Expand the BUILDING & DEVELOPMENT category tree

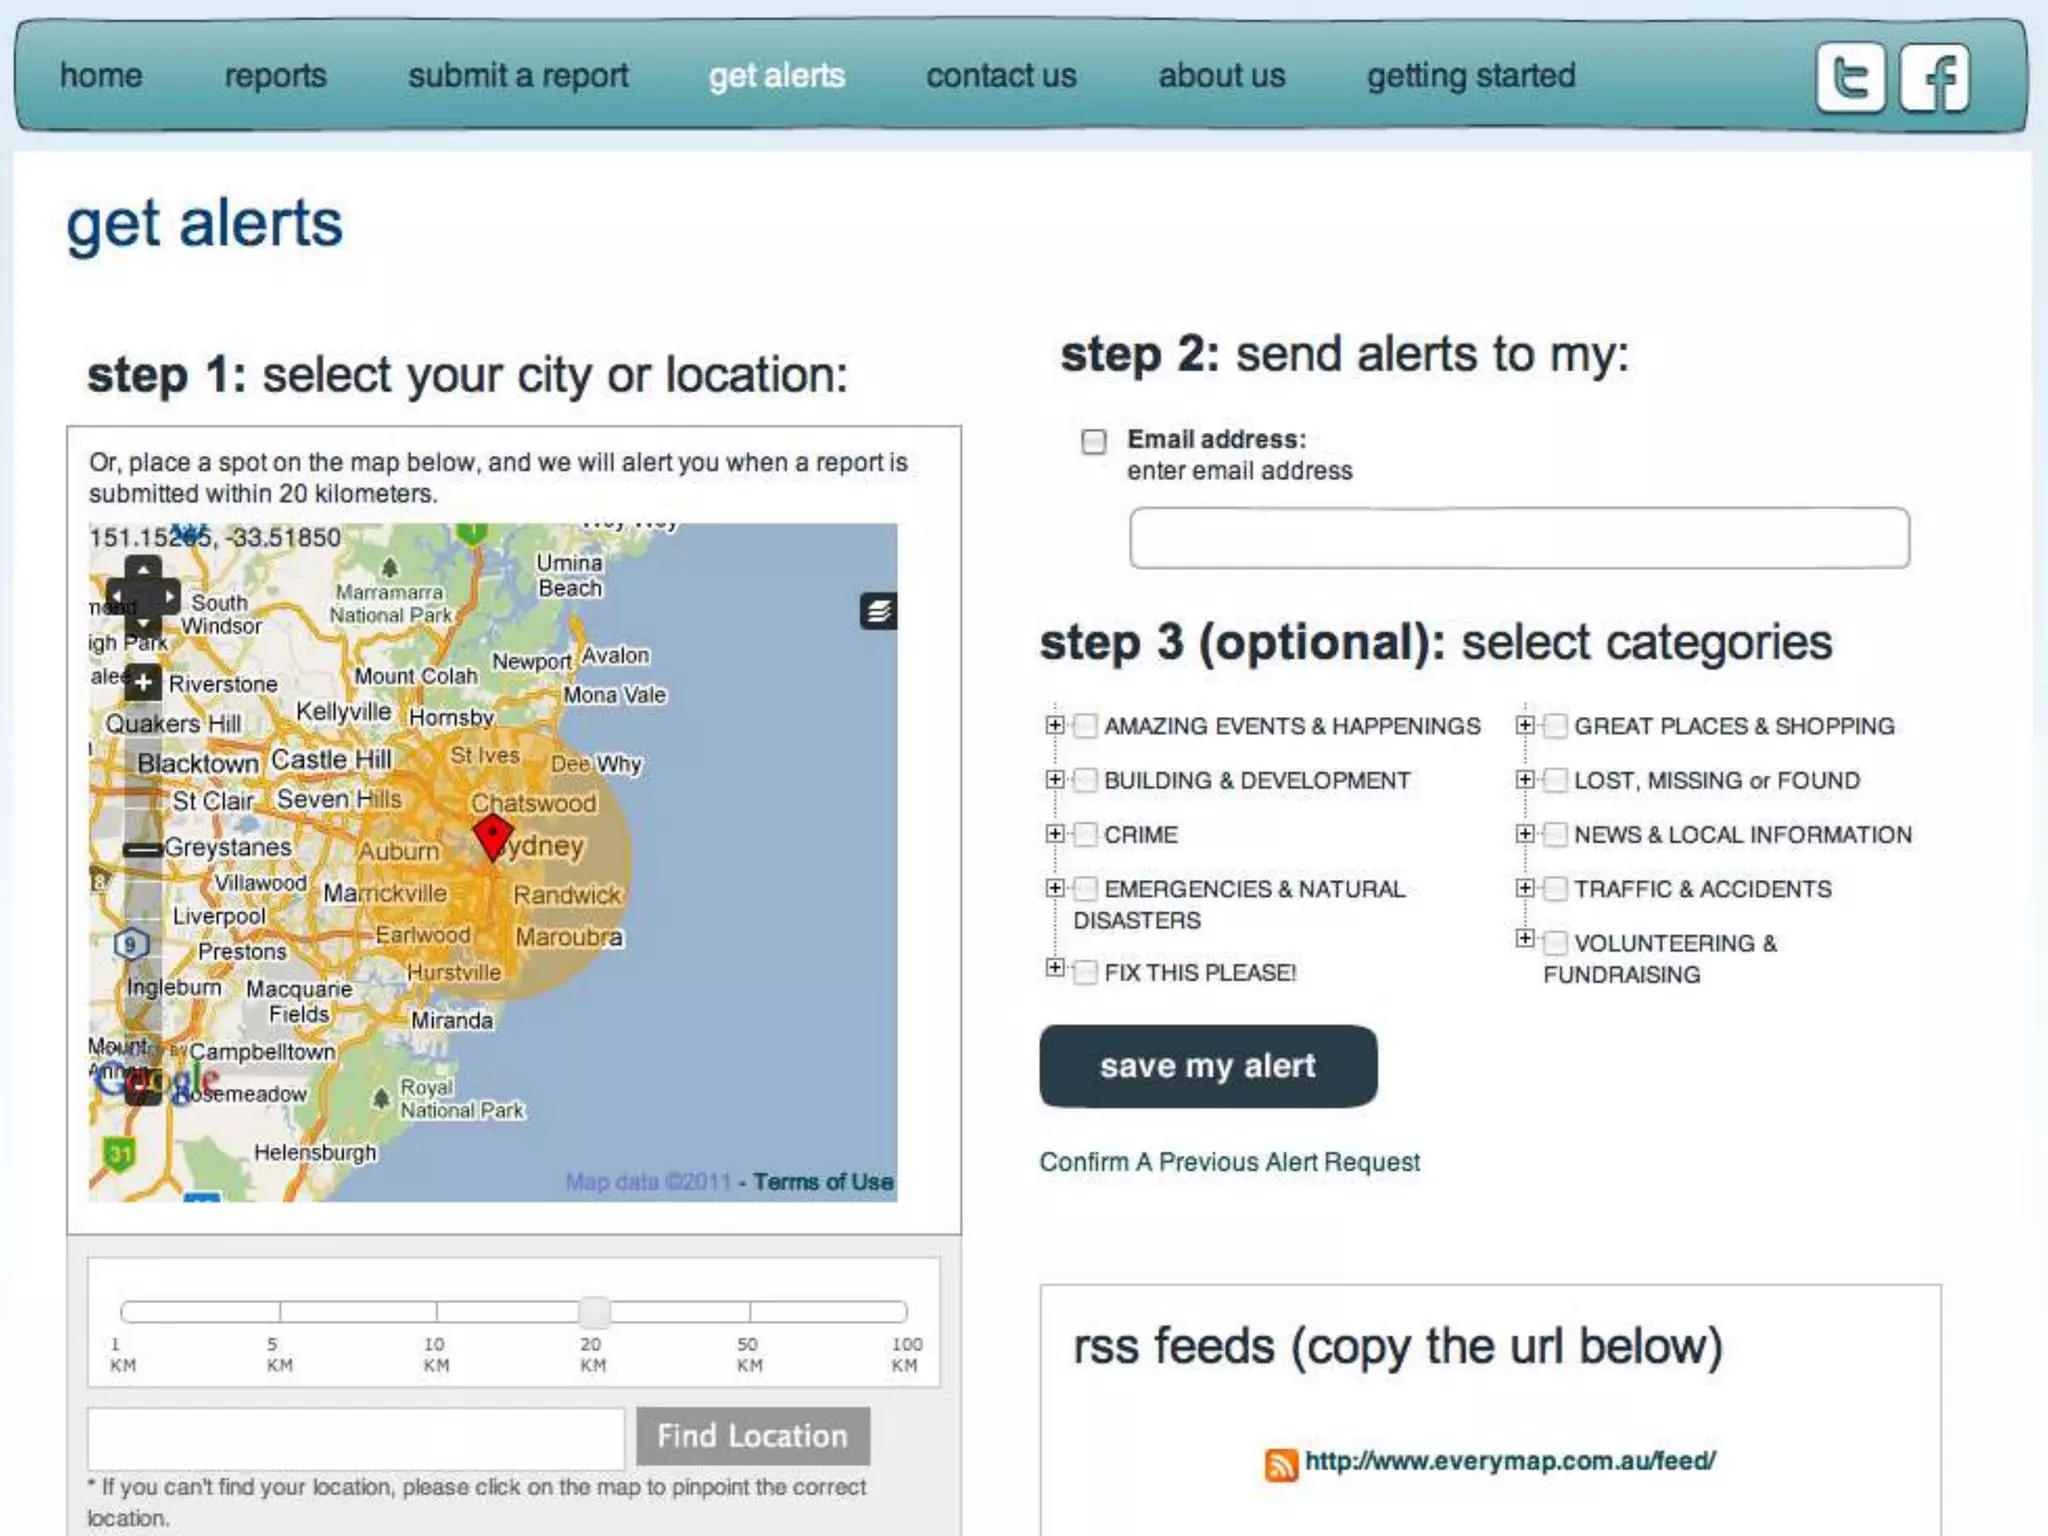tap(1054, 779)
